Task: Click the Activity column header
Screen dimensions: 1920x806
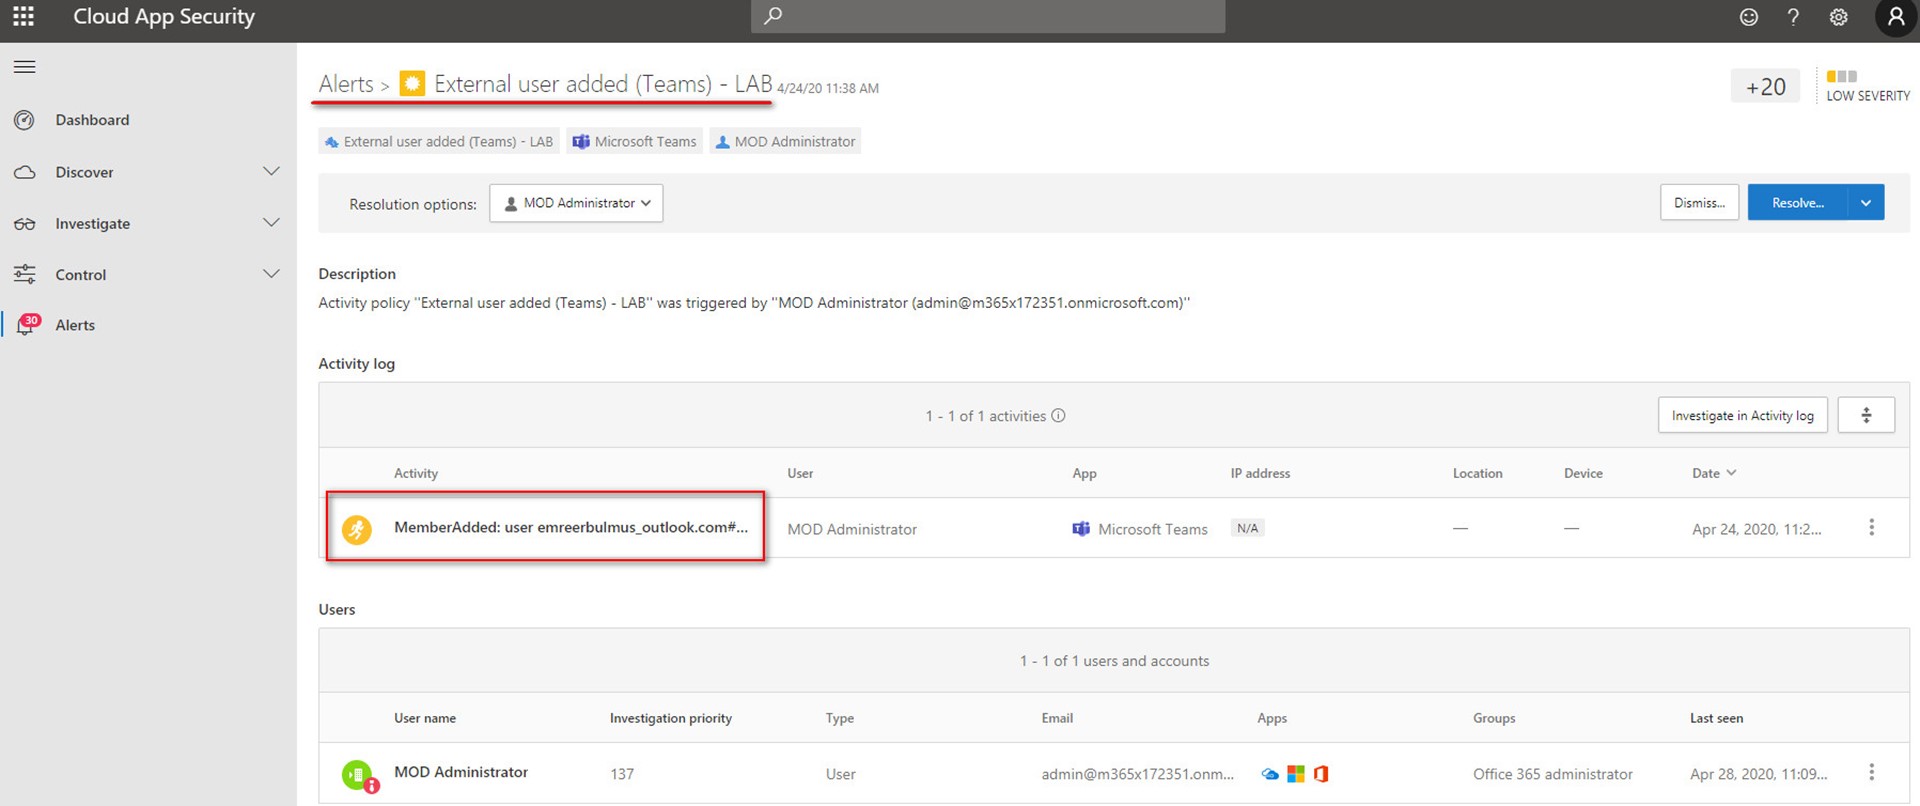Action: point(416,473)
